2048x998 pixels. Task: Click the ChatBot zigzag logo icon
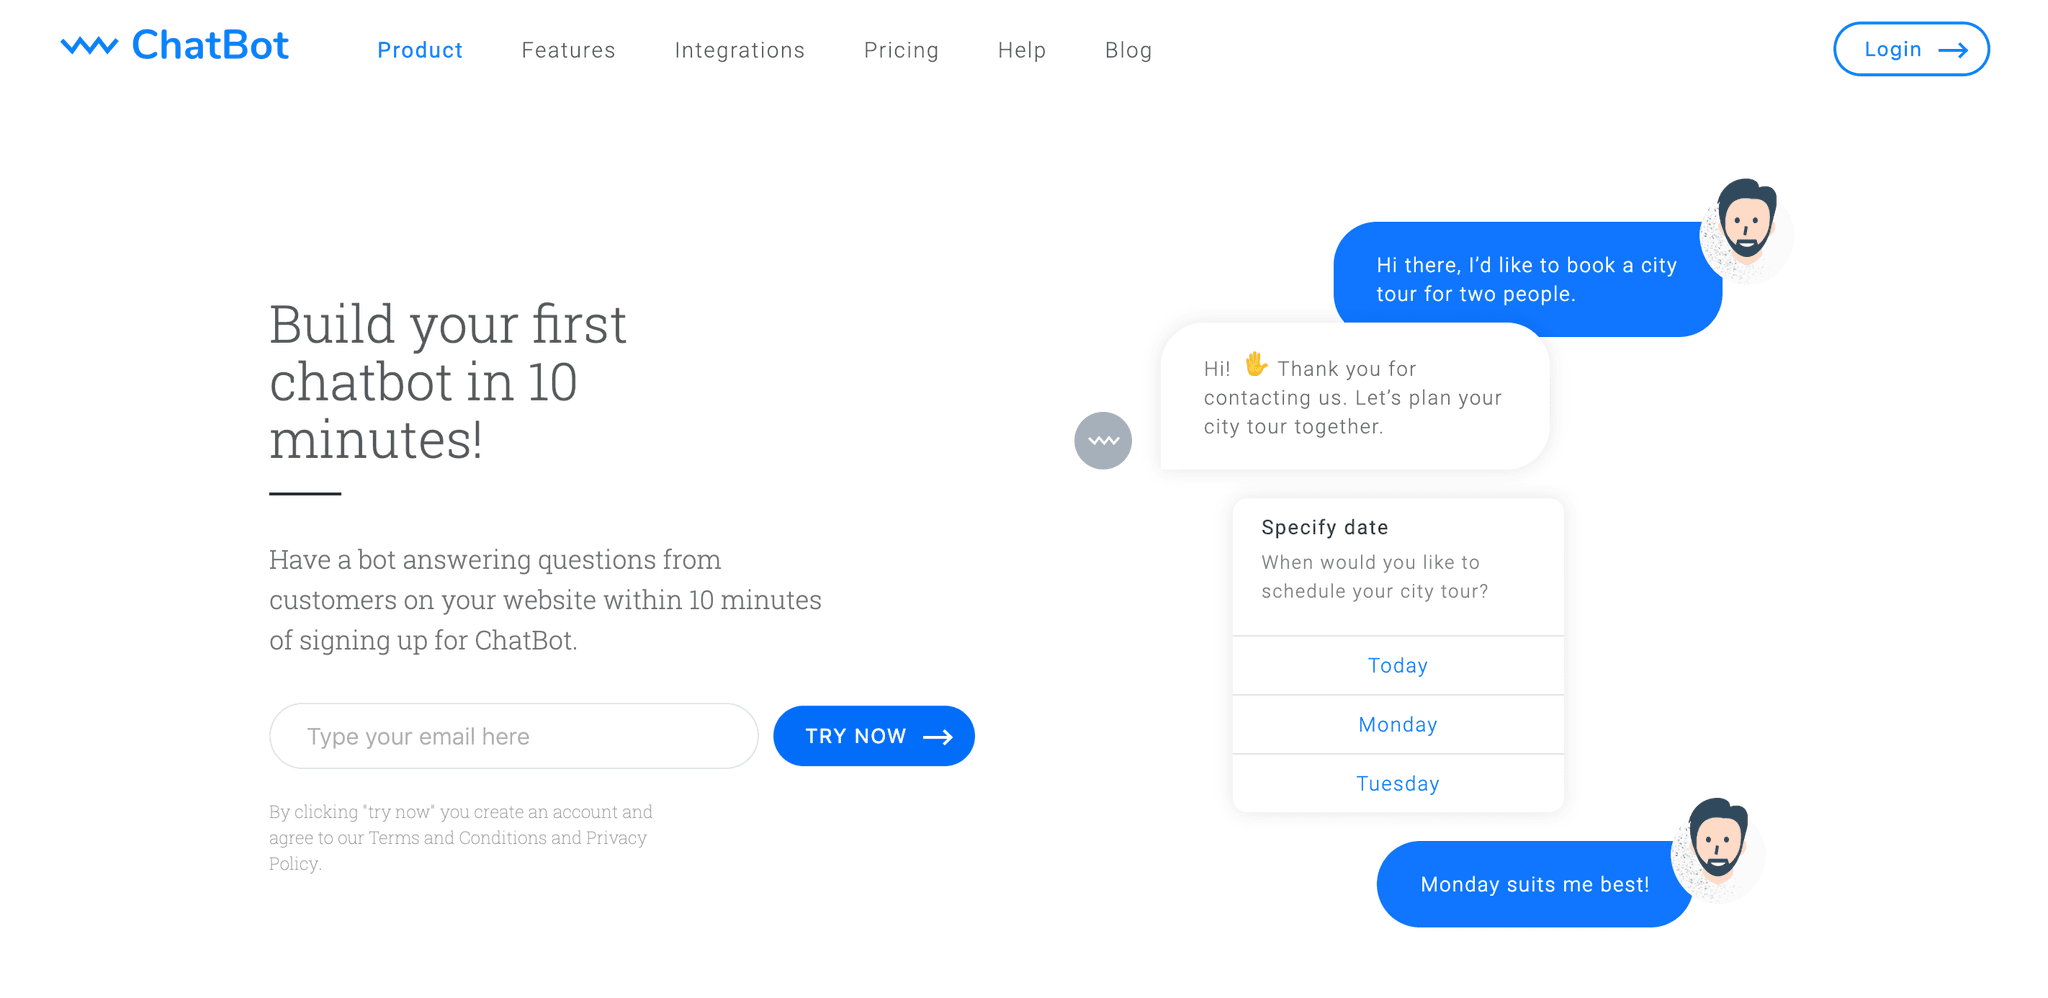(91, 44)
